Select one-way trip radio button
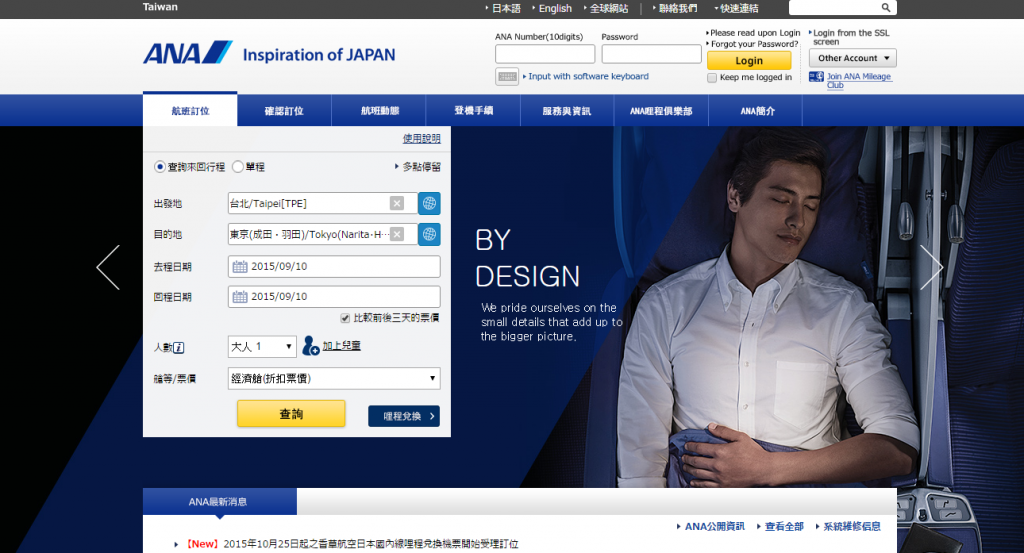The width and height of the screenshot is (1024, 553). click(x=238, y=166)
